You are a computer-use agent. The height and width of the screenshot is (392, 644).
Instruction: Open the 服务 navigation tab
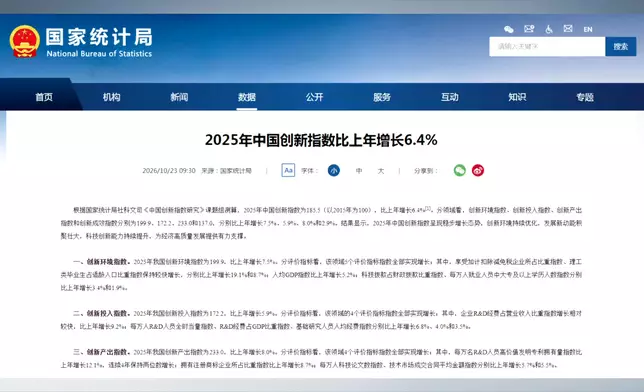382,97
